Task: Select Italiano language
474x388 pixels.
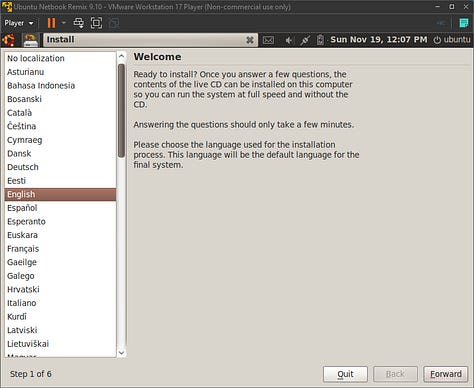Action: point(60,303)
